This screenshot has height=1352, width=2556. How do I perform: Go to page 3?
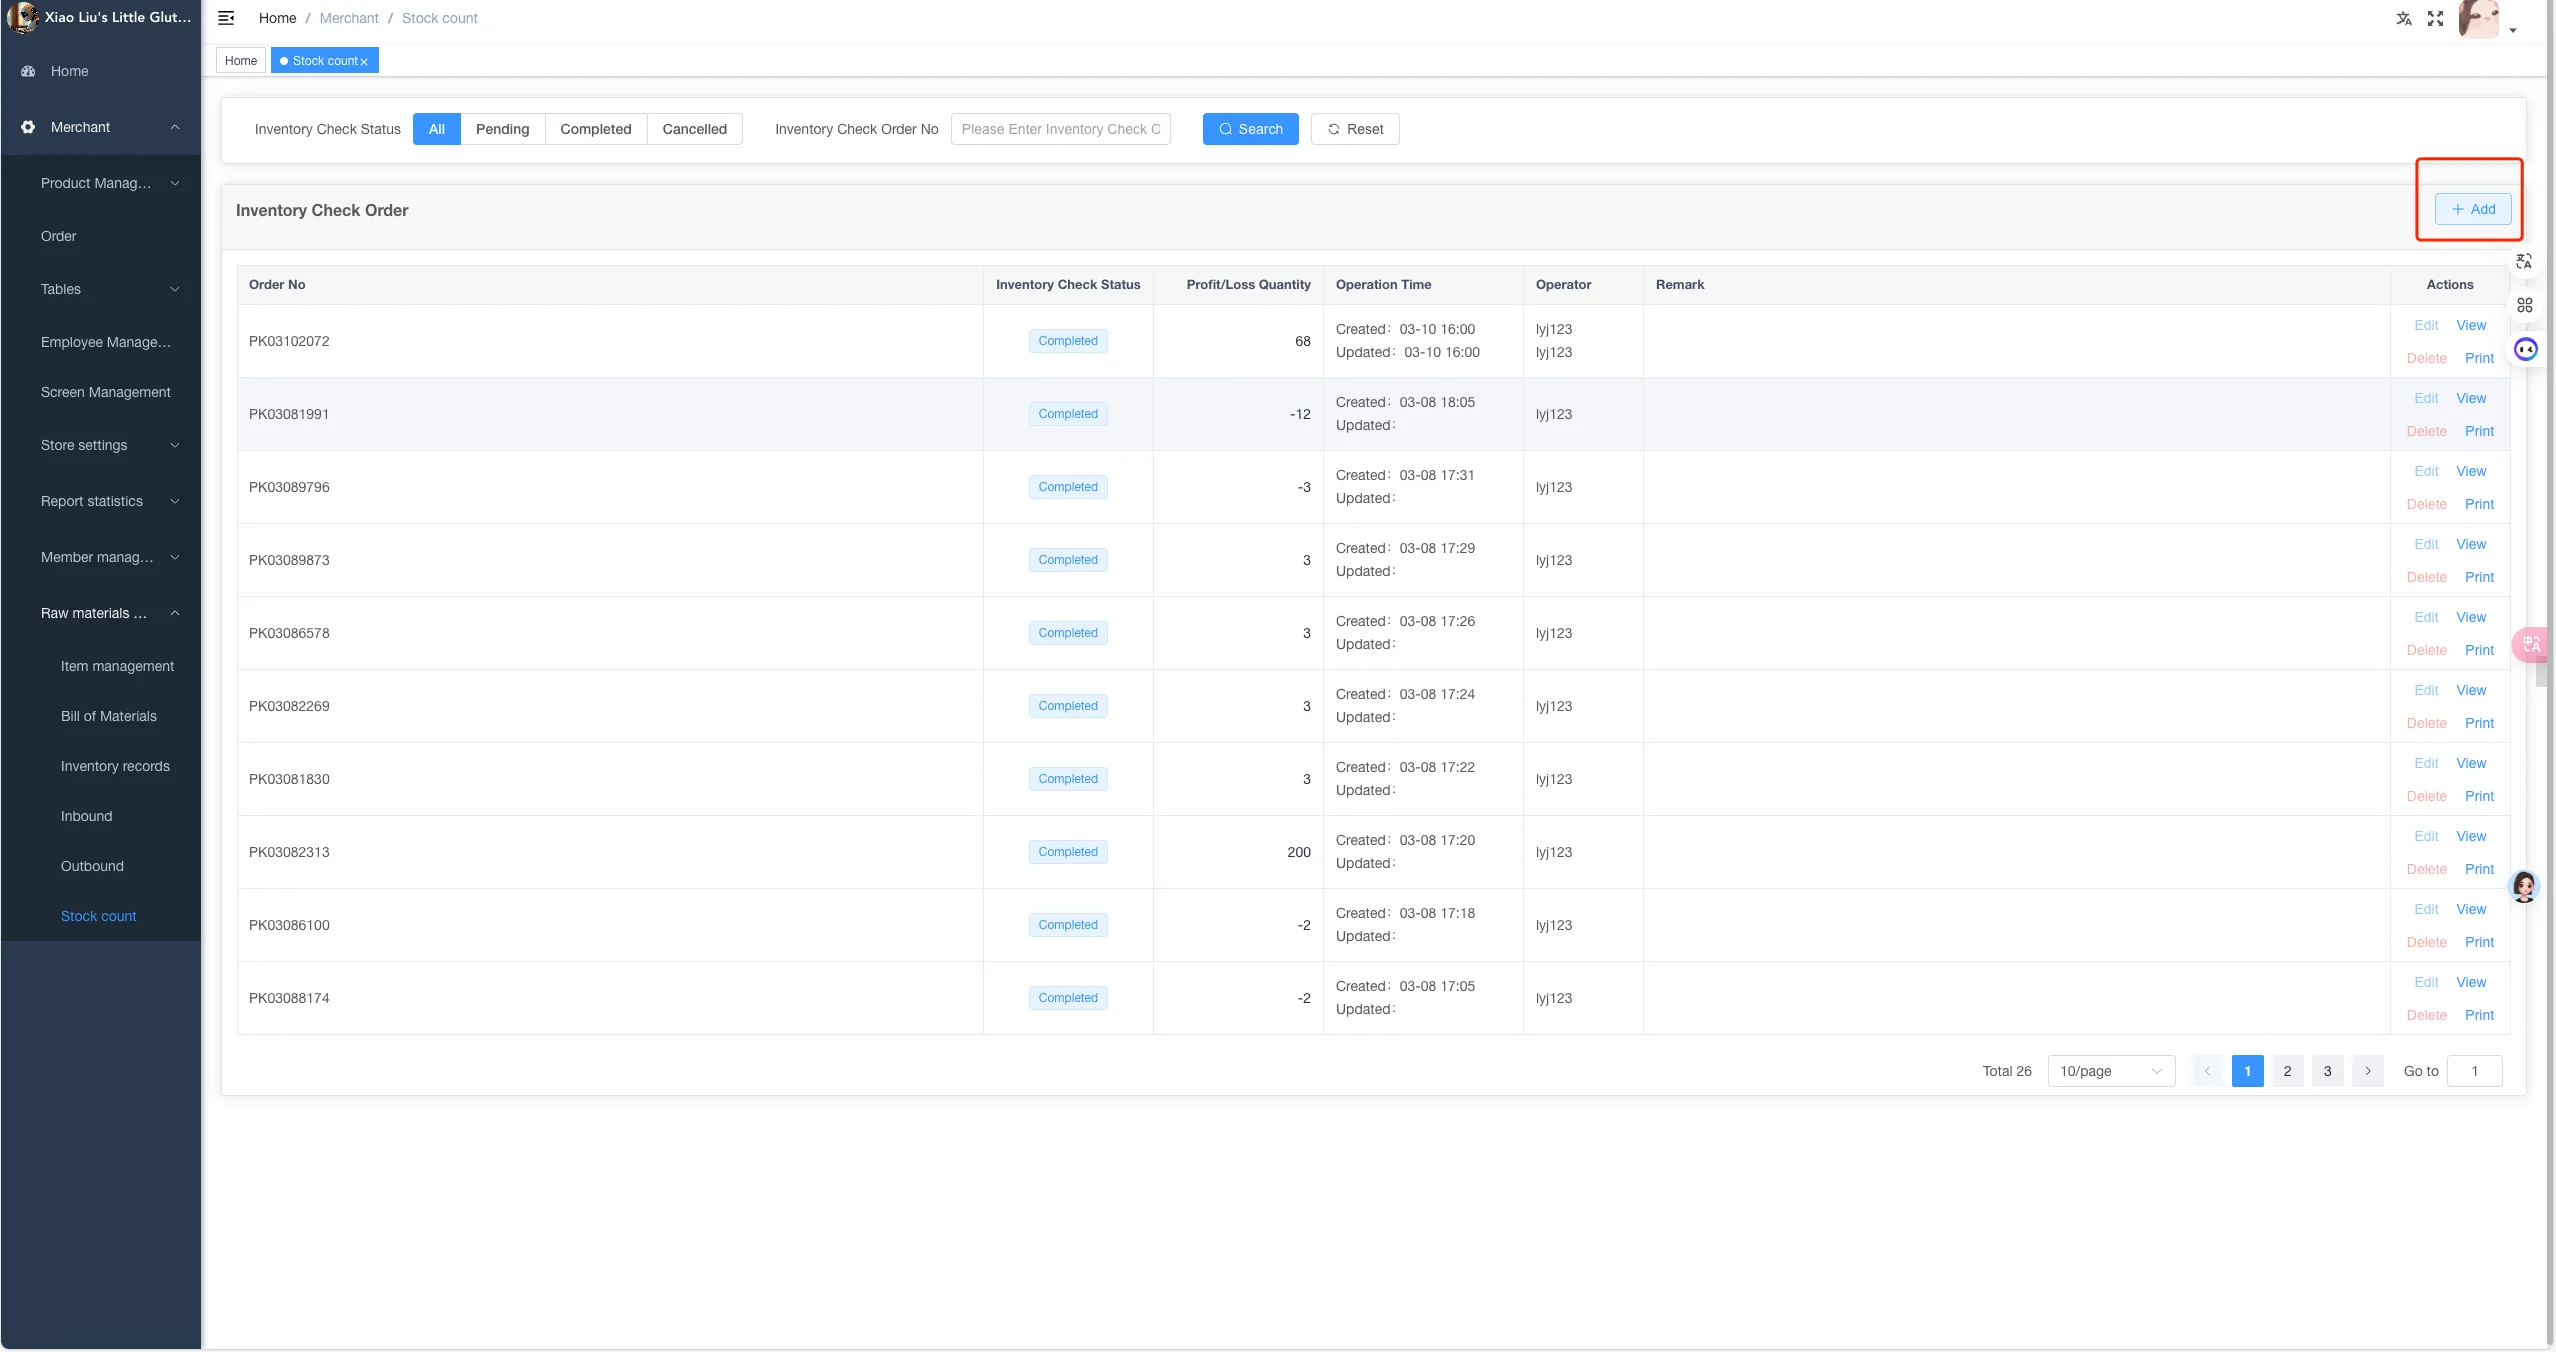pyautogui.click(x=2327, y=1071)
